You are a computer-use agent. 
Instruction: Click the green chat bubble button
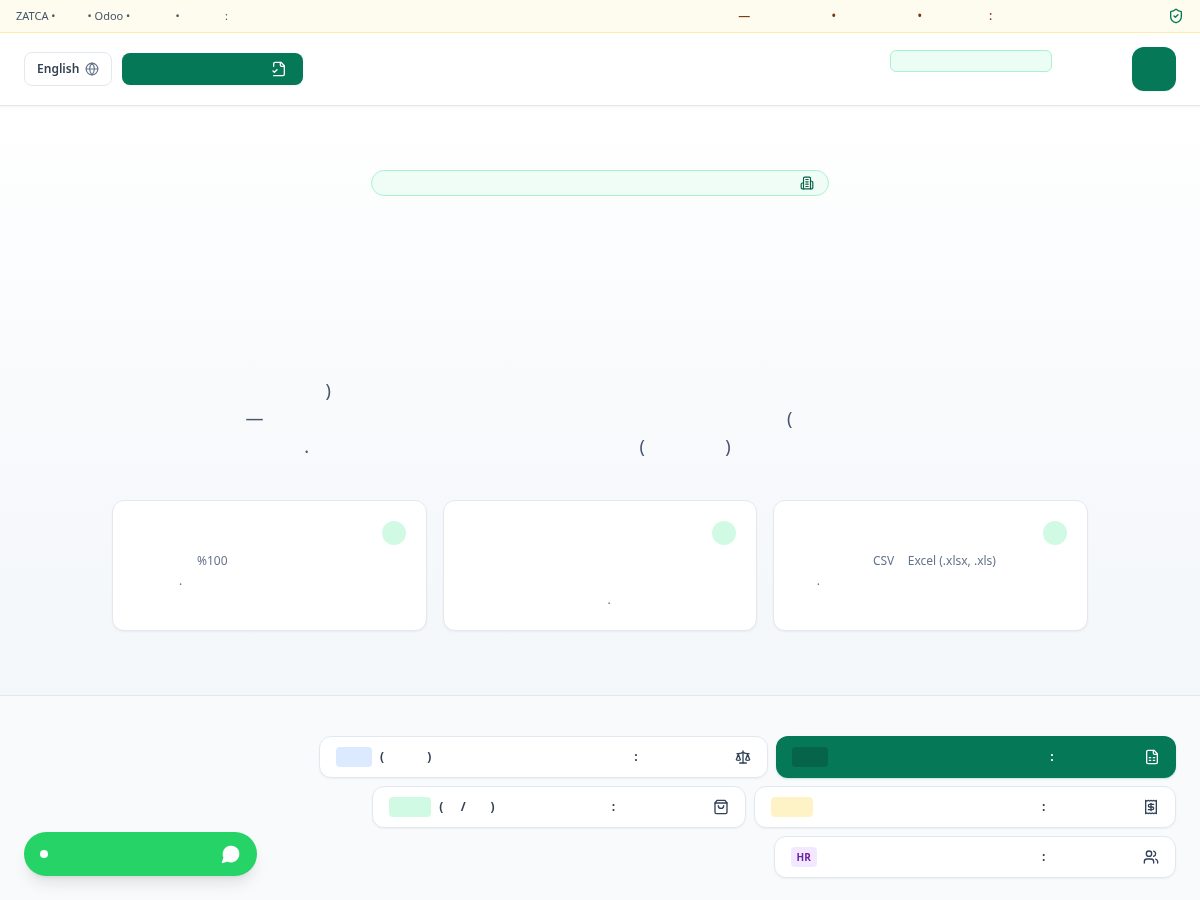click(x=140, y=854)
